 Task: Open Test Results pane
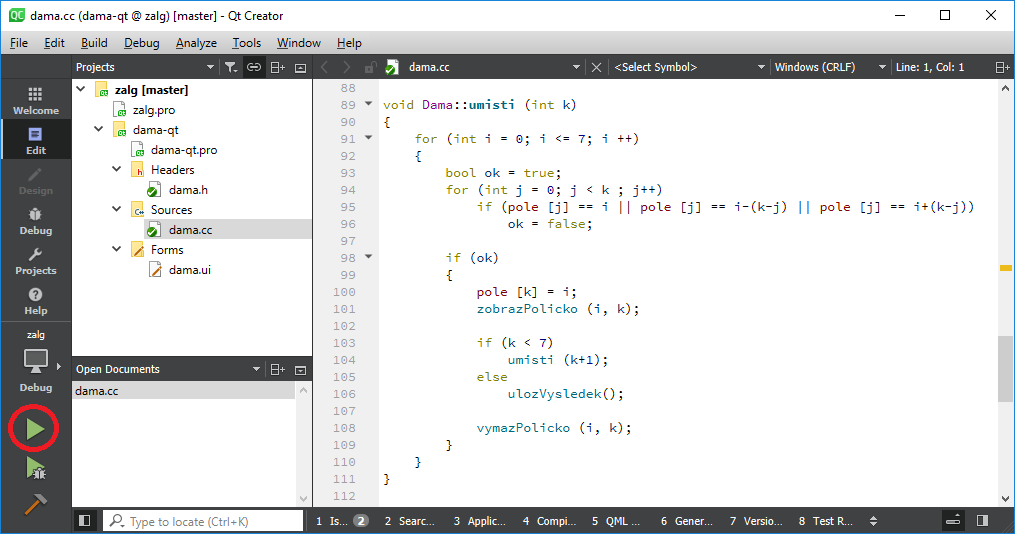(x=825, y=520)
